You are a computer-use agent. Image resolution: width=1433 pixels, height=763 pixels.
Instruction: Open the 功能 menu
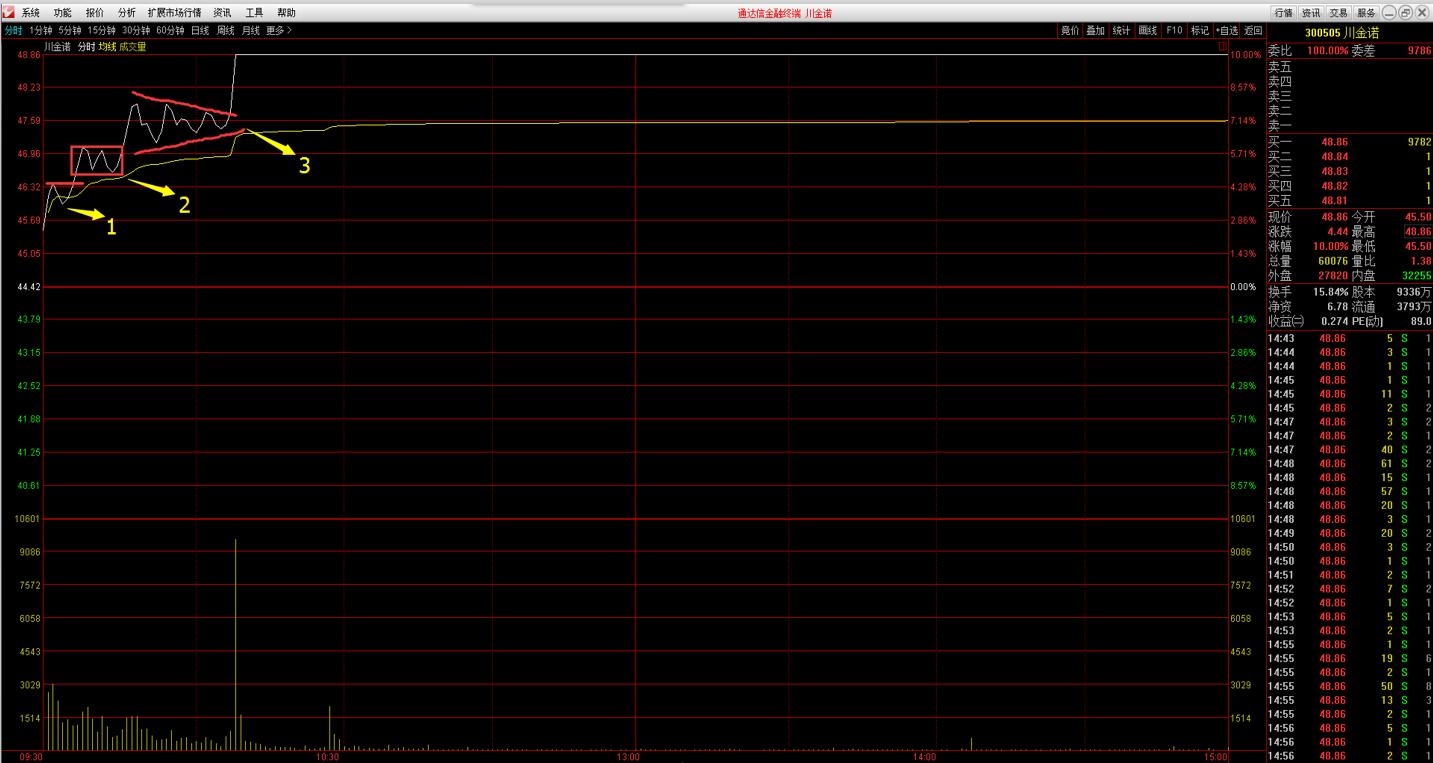(63, 13)
